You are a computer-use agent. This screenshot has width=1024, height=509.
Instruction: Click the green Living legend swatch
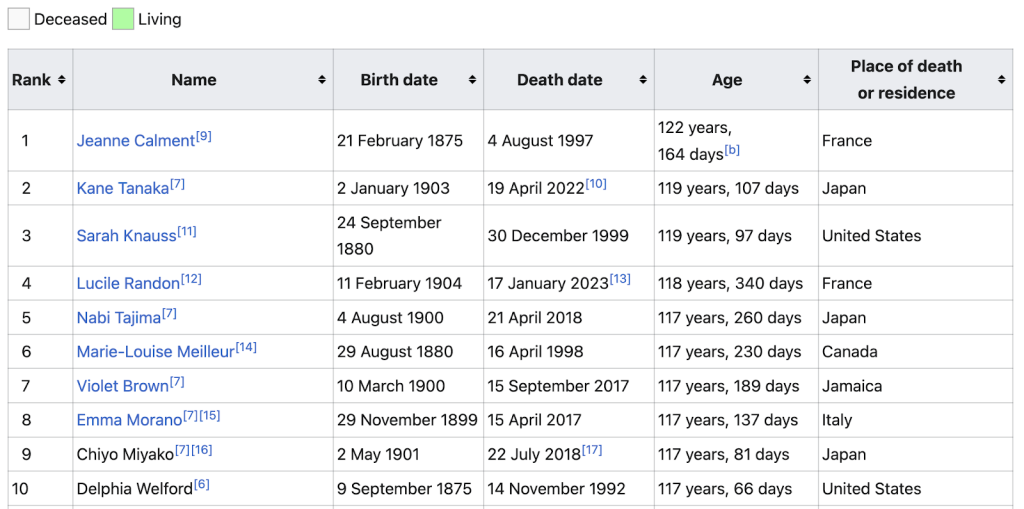point(123,19)
